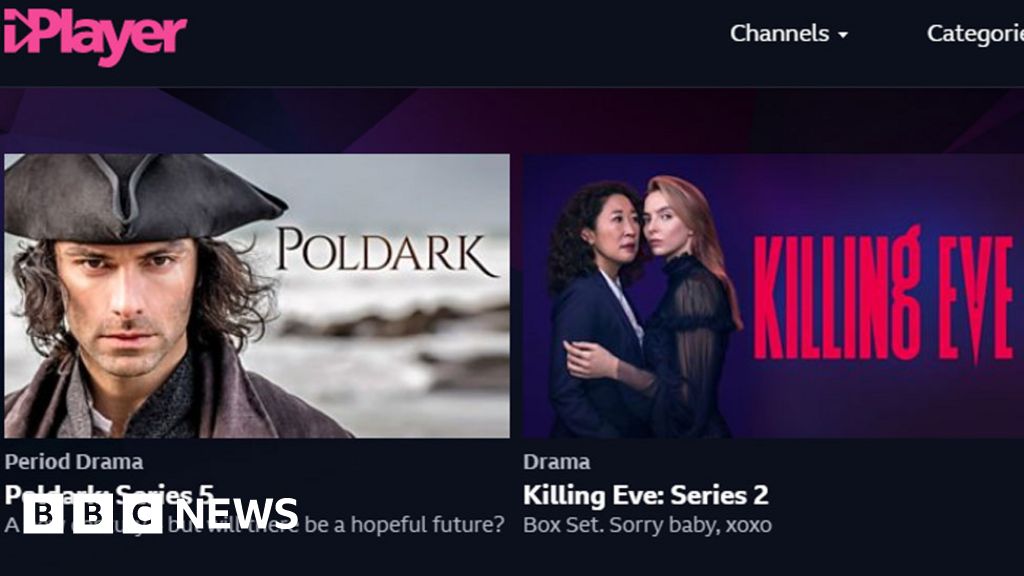Click the C block of the BBC logo
The image size is (1024, 576).
click(142, 514)
